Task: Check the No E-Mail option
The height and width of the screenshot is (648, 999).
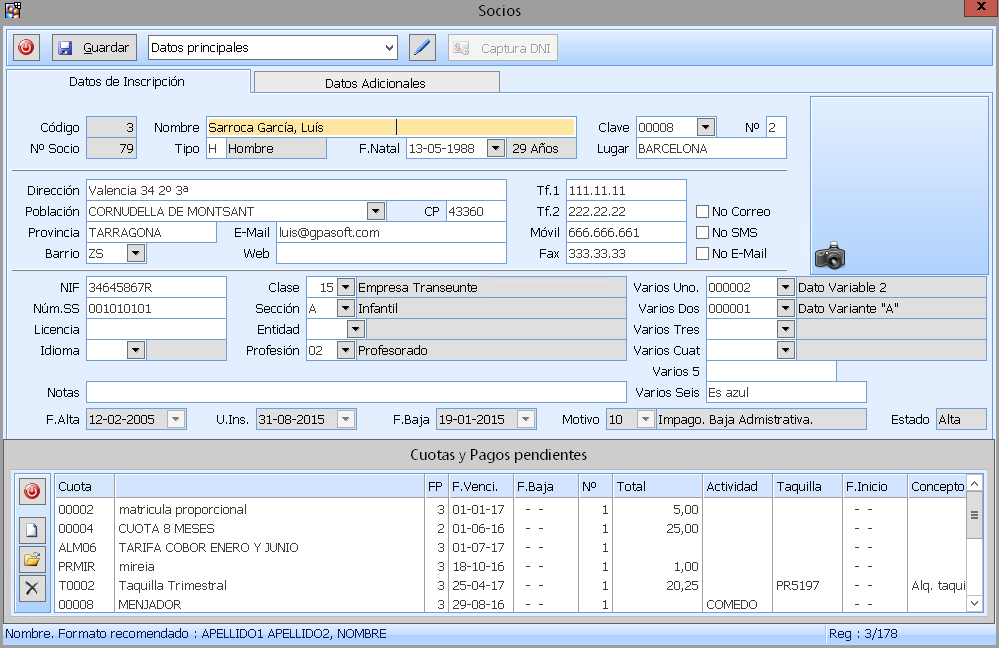Action: point(703,253)
